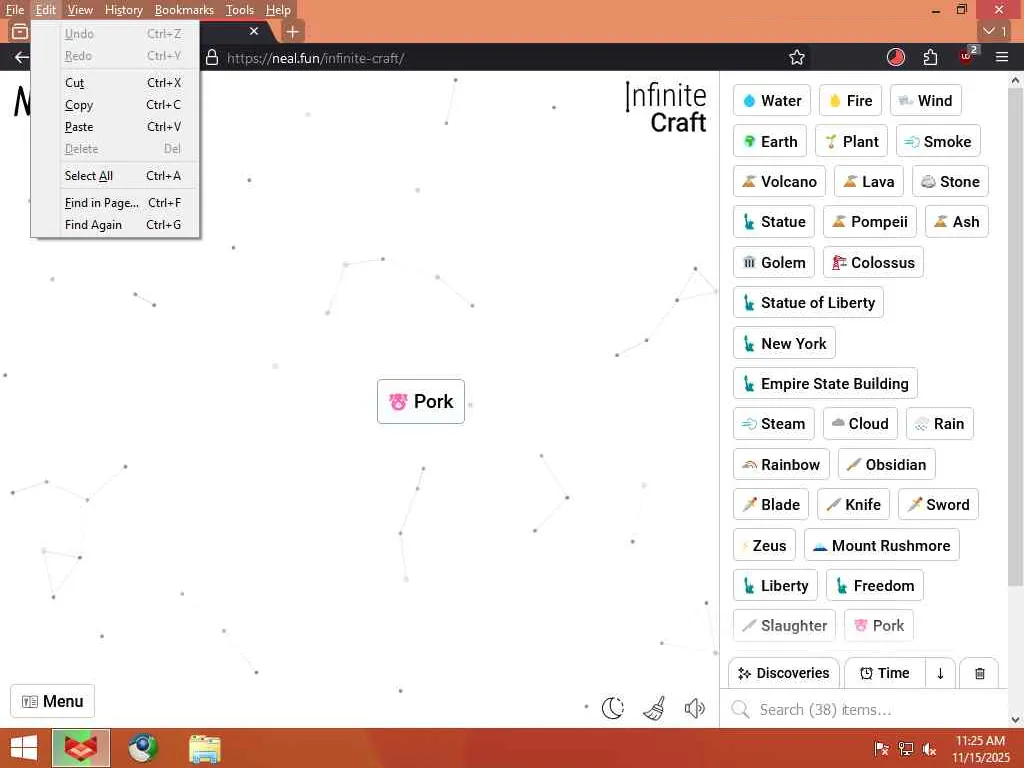1024x768 pixels.
Task: Select the Colossus element
Action: (873, 263)
